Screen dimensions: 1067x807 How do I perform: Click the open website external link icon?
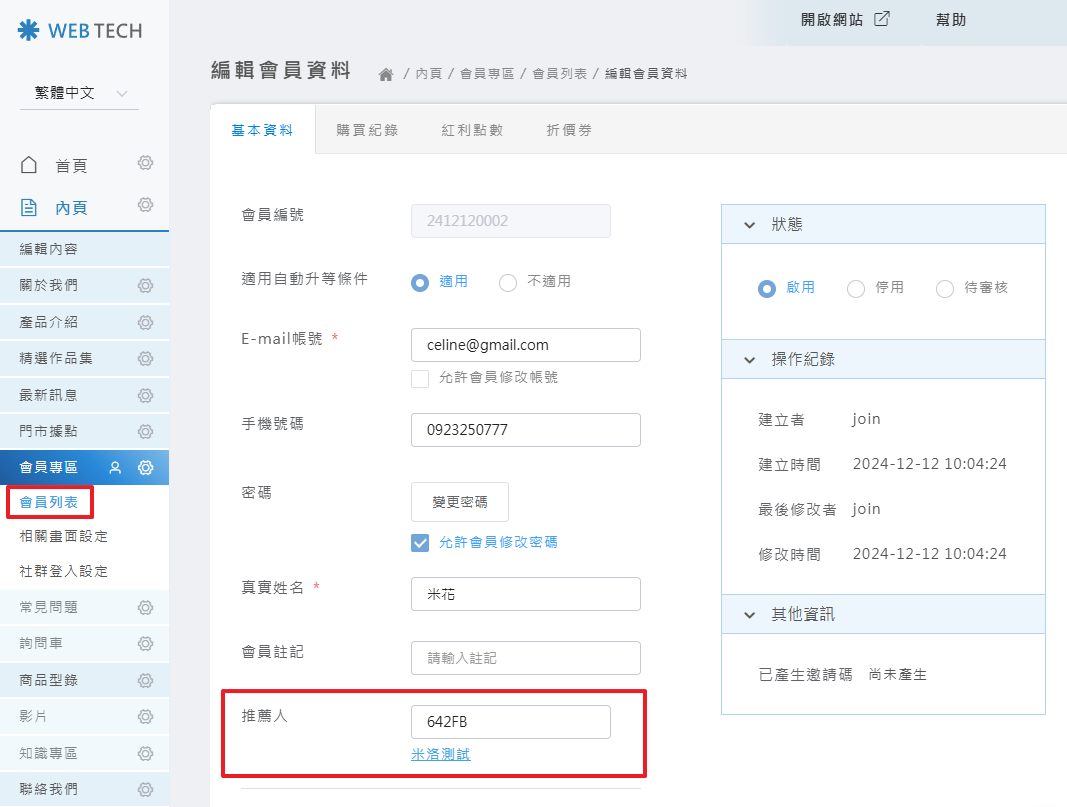(881, 19)
